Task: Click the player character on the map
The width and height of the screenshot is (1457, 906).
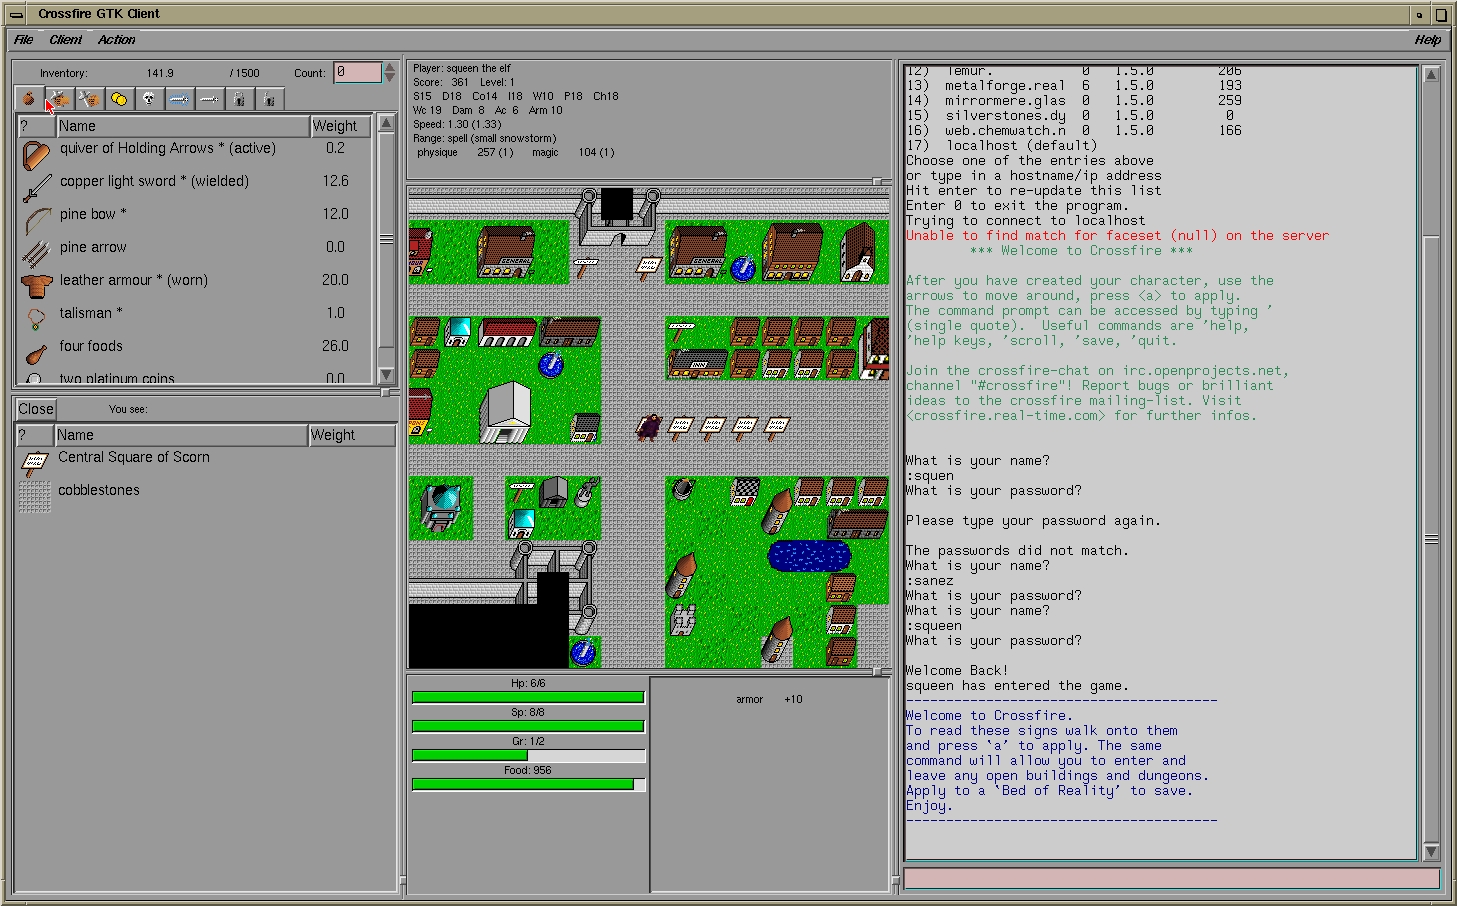Action: 649,428
